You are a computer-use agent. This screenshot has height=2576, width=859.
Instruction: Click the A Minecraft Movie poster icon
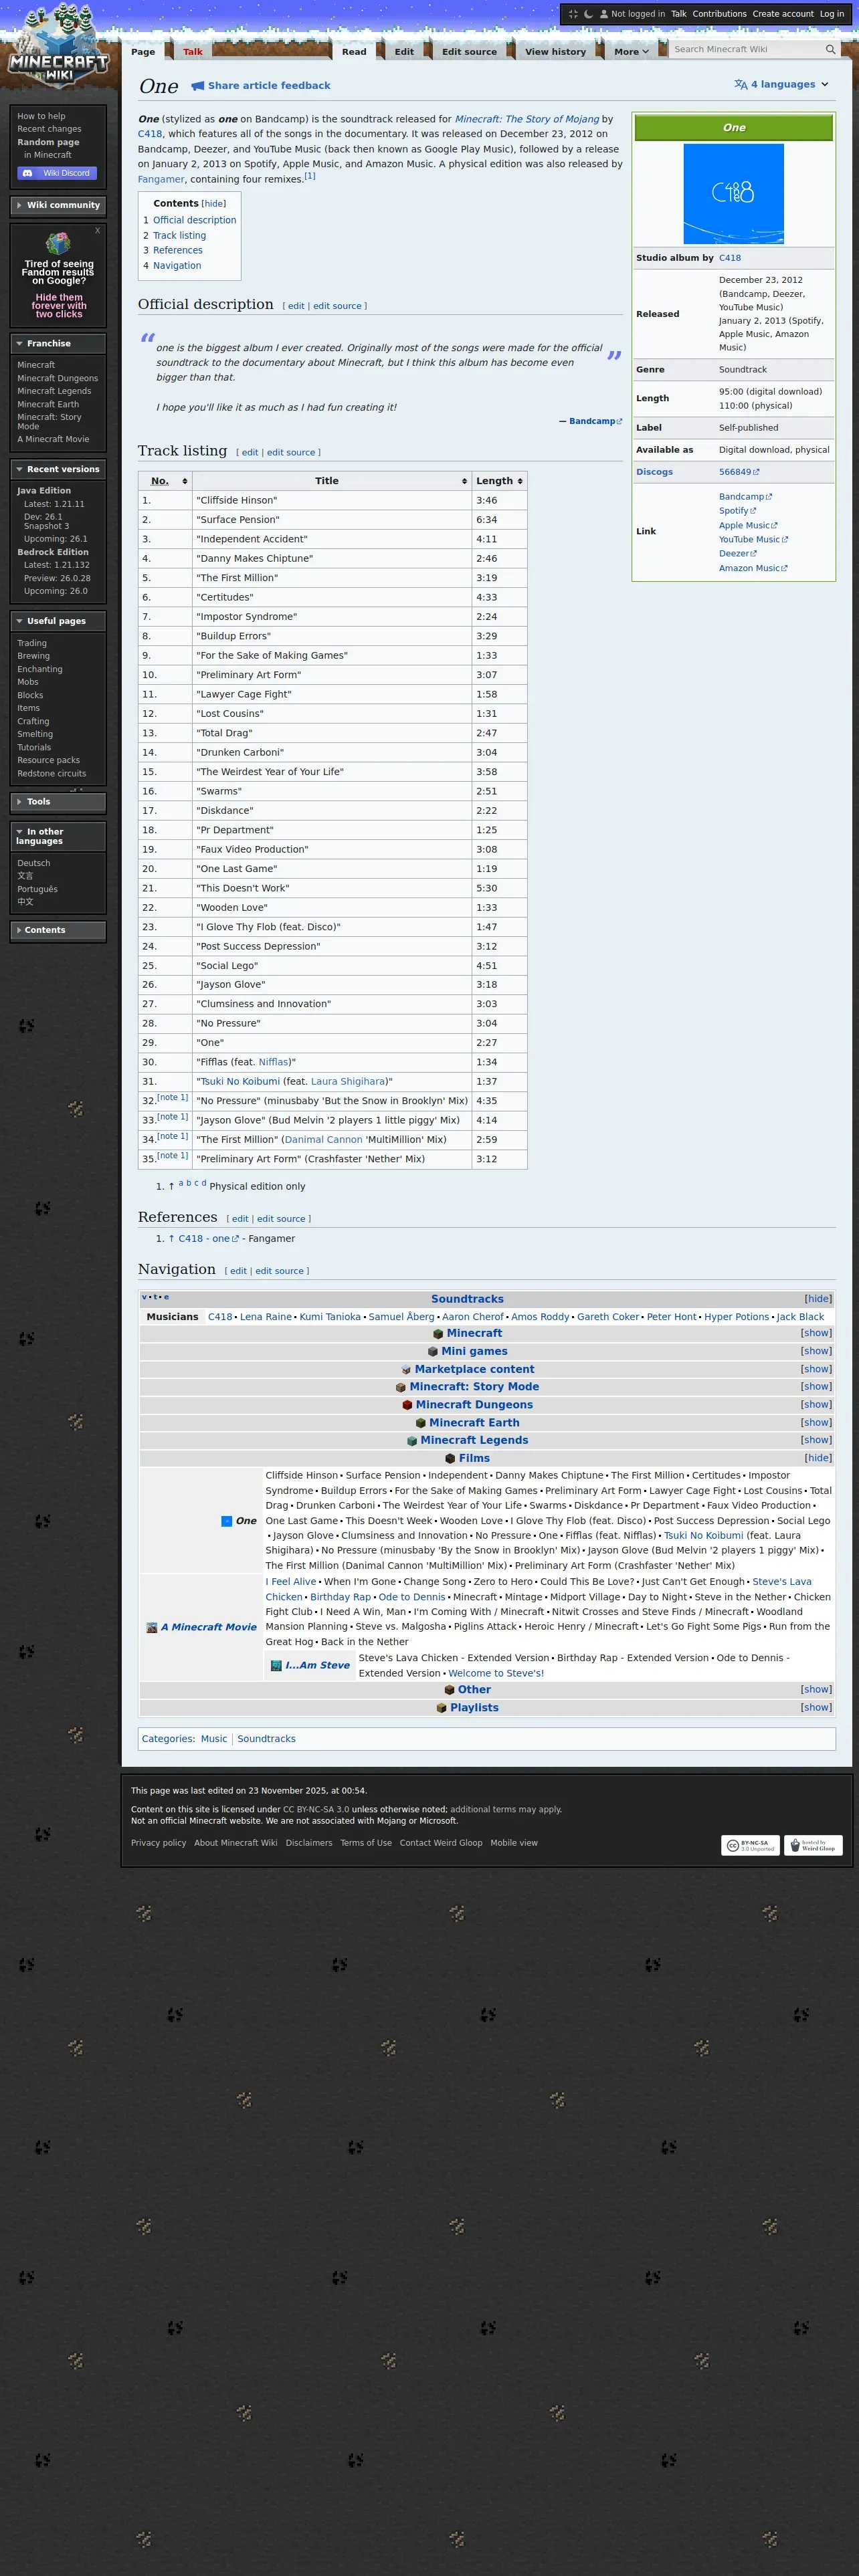(x=152, y=1628)
